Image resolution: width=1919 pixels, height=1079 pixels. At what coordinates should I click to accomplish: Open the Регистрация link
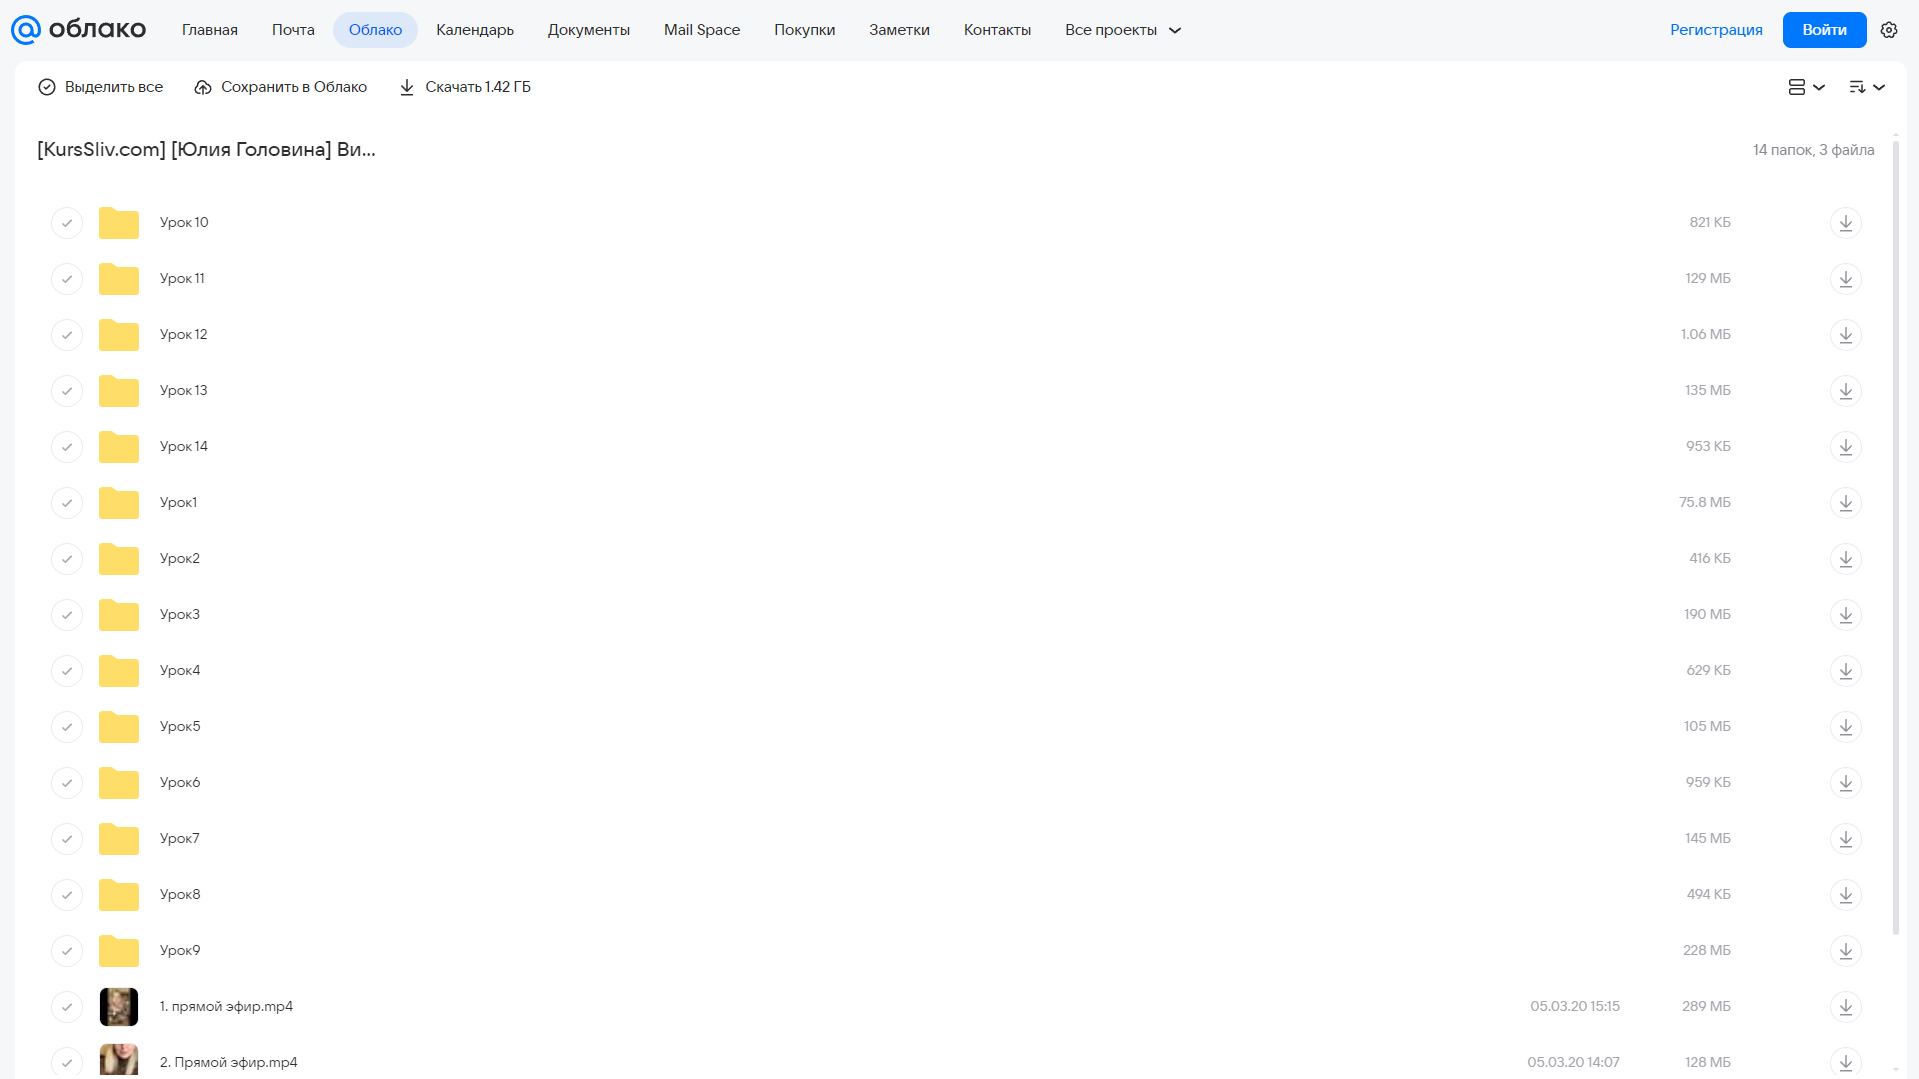(1716, 30)
